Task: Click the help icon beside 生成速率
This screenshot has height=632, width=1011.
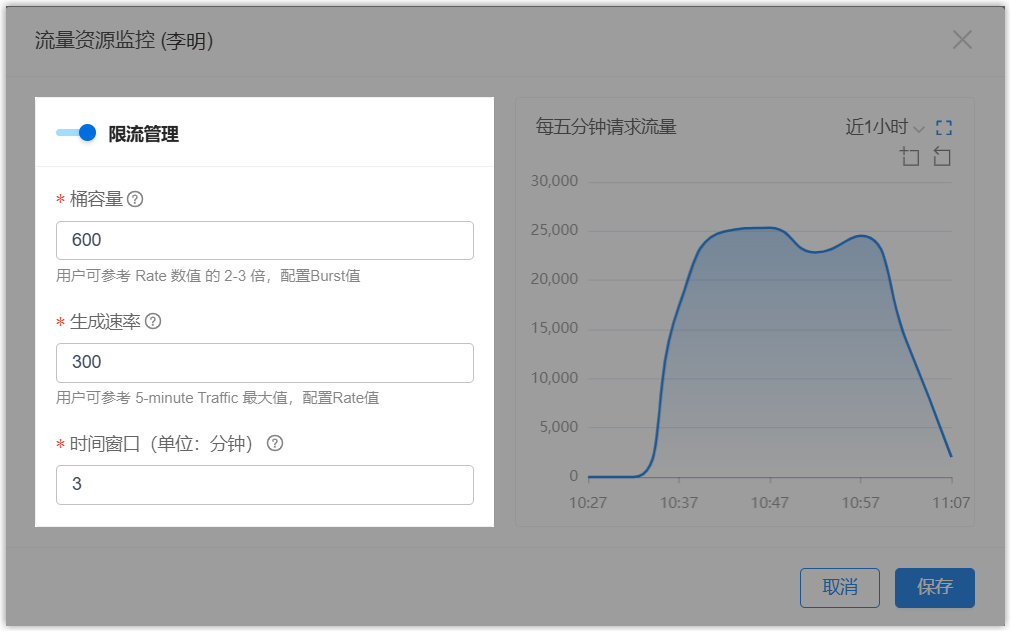Action: coord(153,321)
